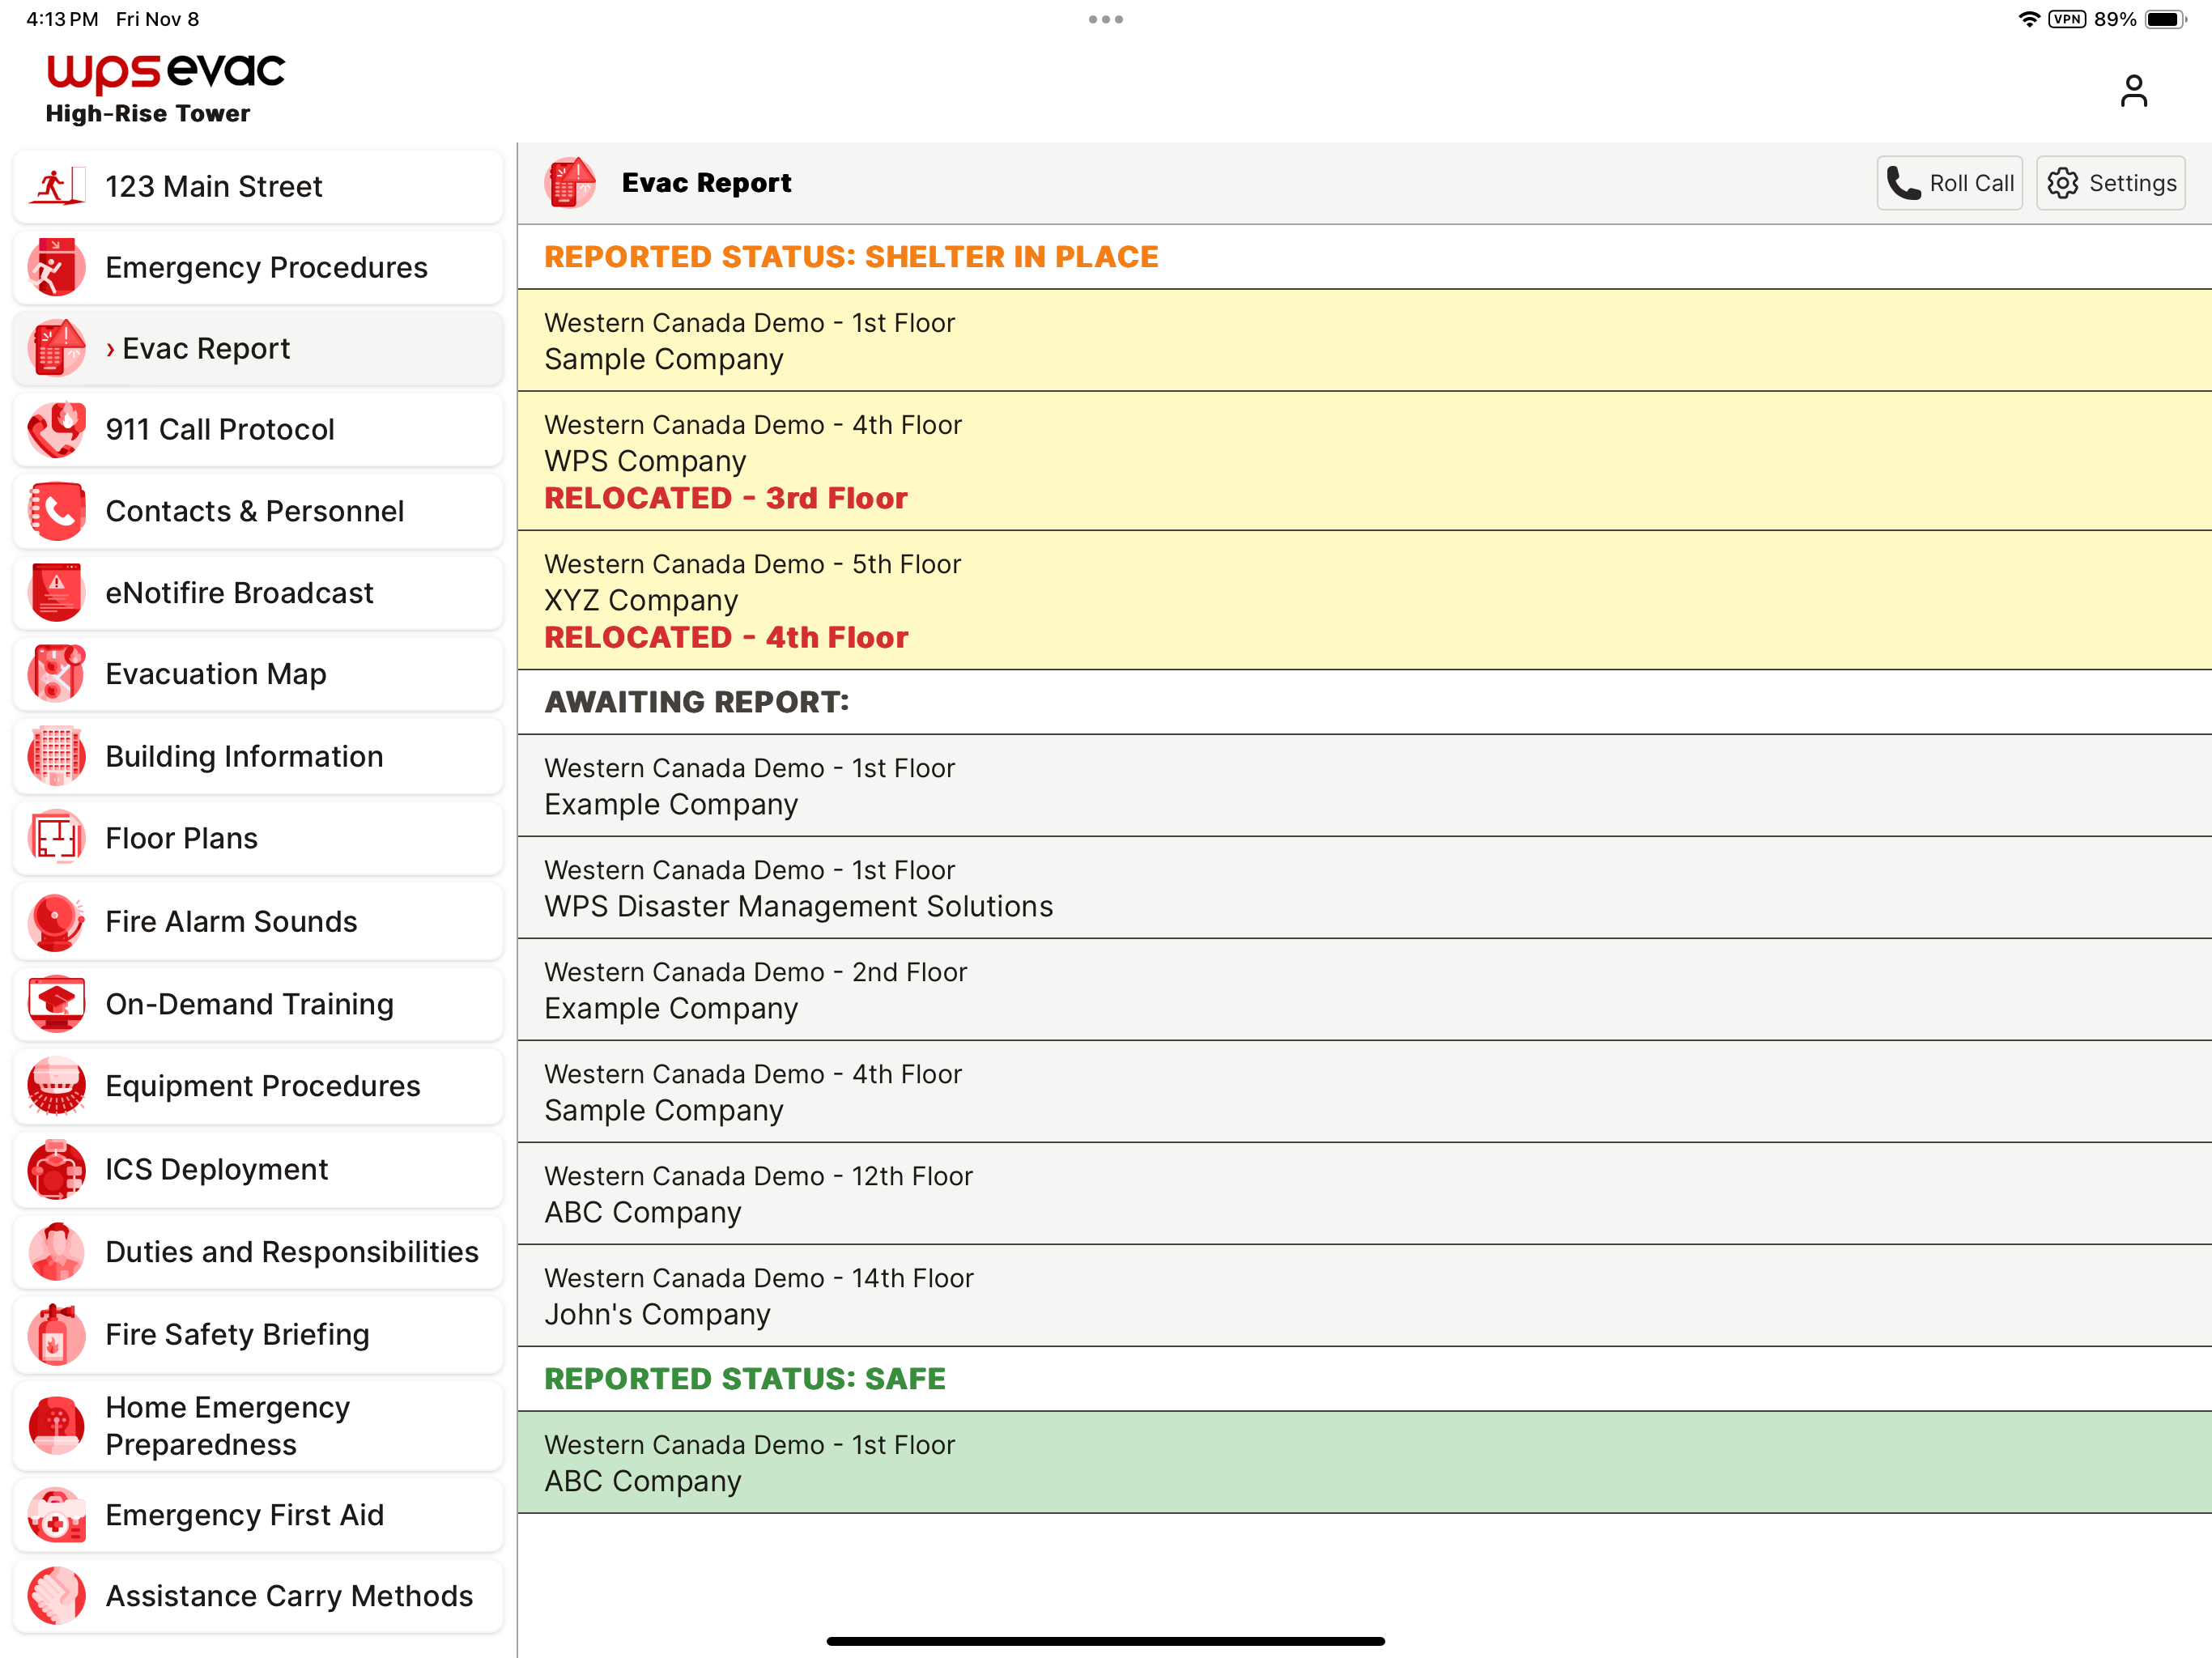Select the Evac Report menu item
Image resolution: width=2212 pixels, height=1658 pixels.
tap(258, 348)
